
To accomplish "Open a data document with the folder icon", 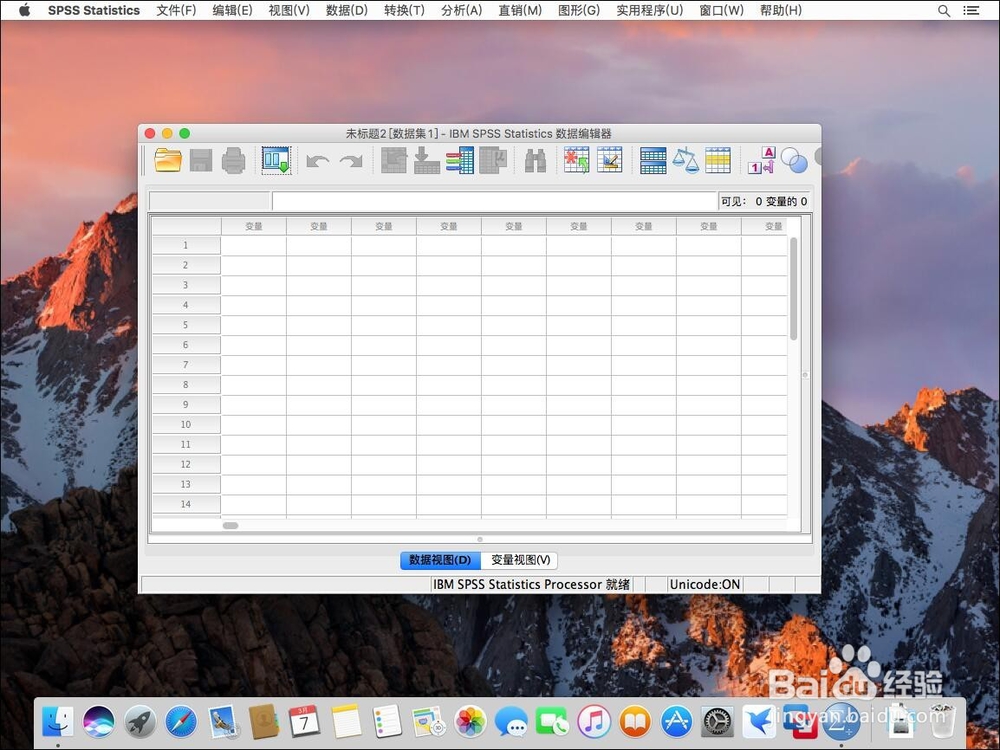I will (x=168, y=160).
